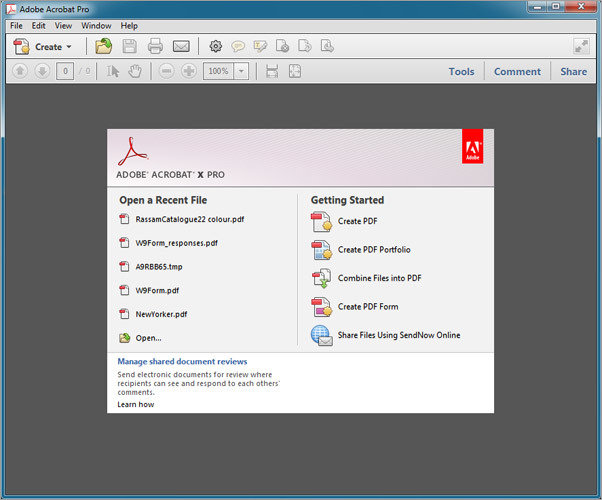Image resolution: width=602 pixels, height=500 pixels.
Task: Toggle Read Mode expand arrows icon
Action: (581, 46)
